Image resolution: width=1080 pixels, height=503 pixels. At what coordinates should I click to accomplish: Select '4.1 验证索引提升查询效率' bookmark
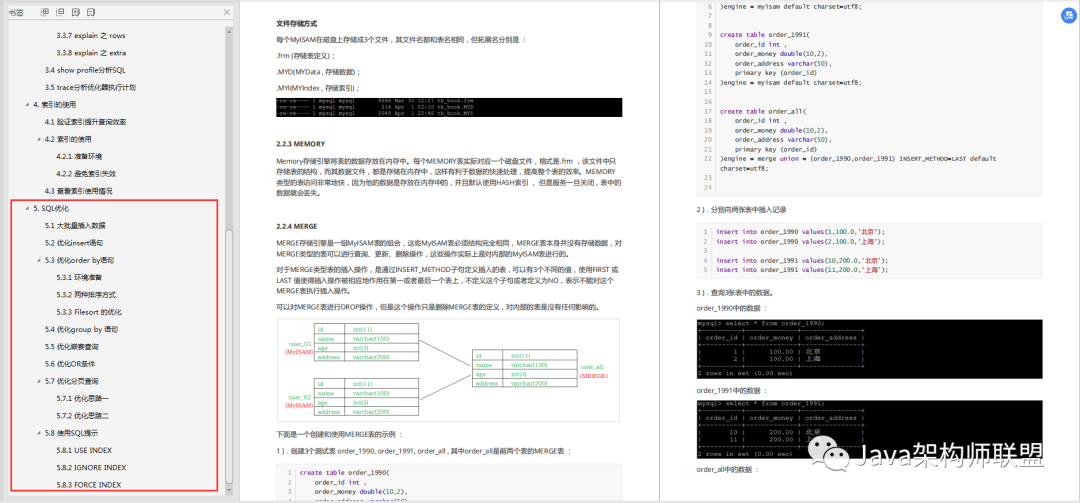[85, 121]
